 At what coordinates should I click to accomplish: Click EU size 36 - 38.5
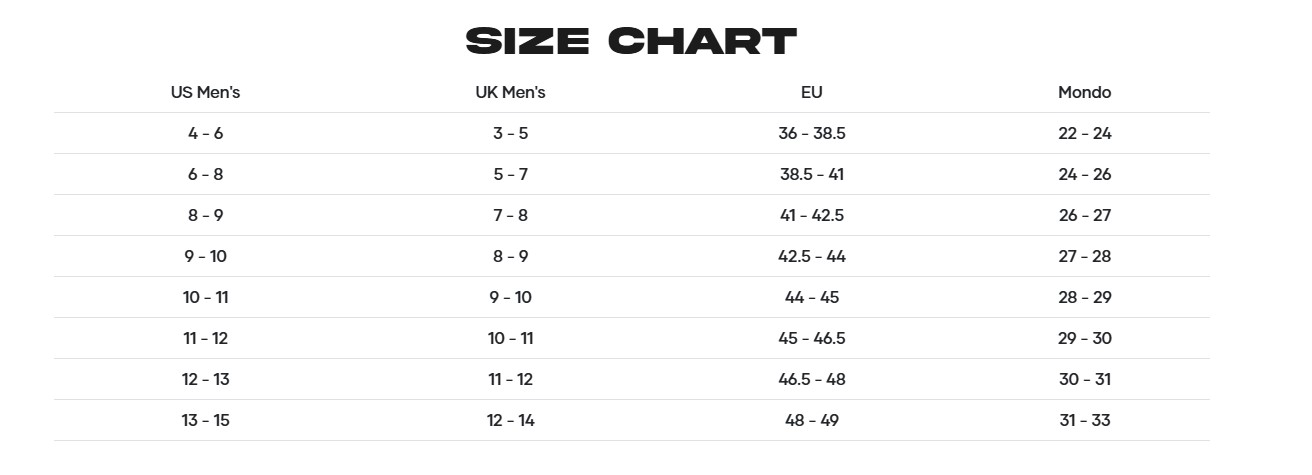(811, 133)
